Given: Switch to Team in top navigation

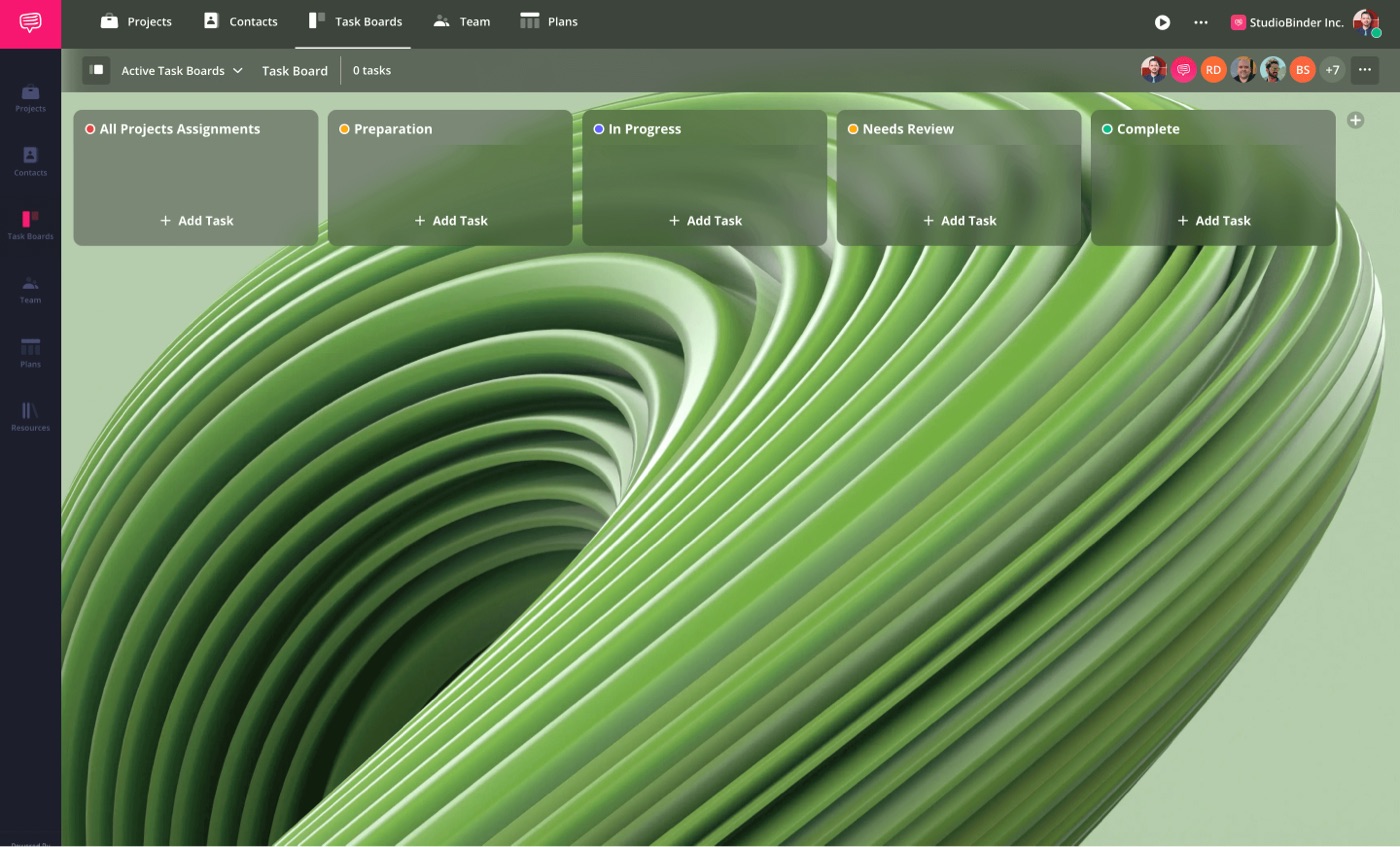Looking at the screenshot, I should point(461,21).
